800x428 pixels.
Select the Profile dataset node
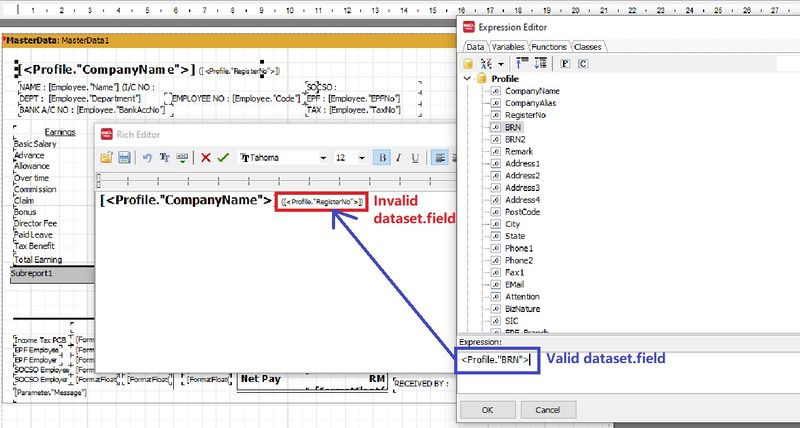click(x=505, y=79)
